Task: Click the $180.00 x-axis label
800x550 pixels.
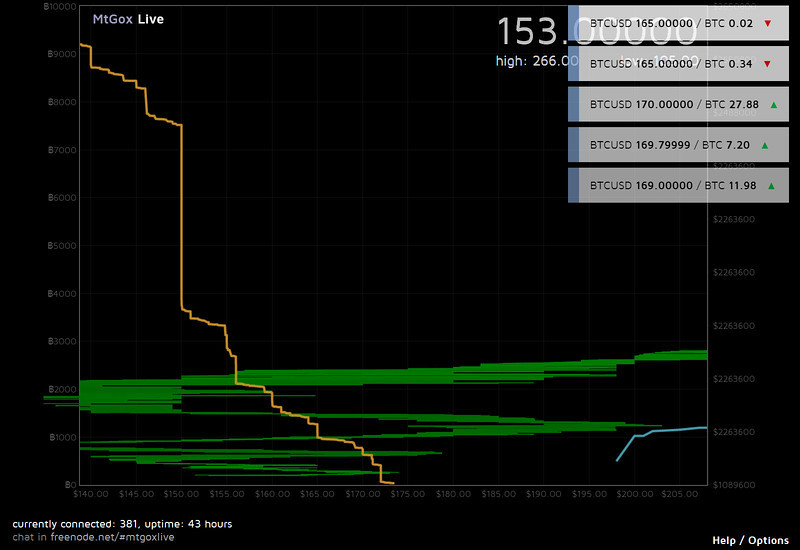Action: 453,494
